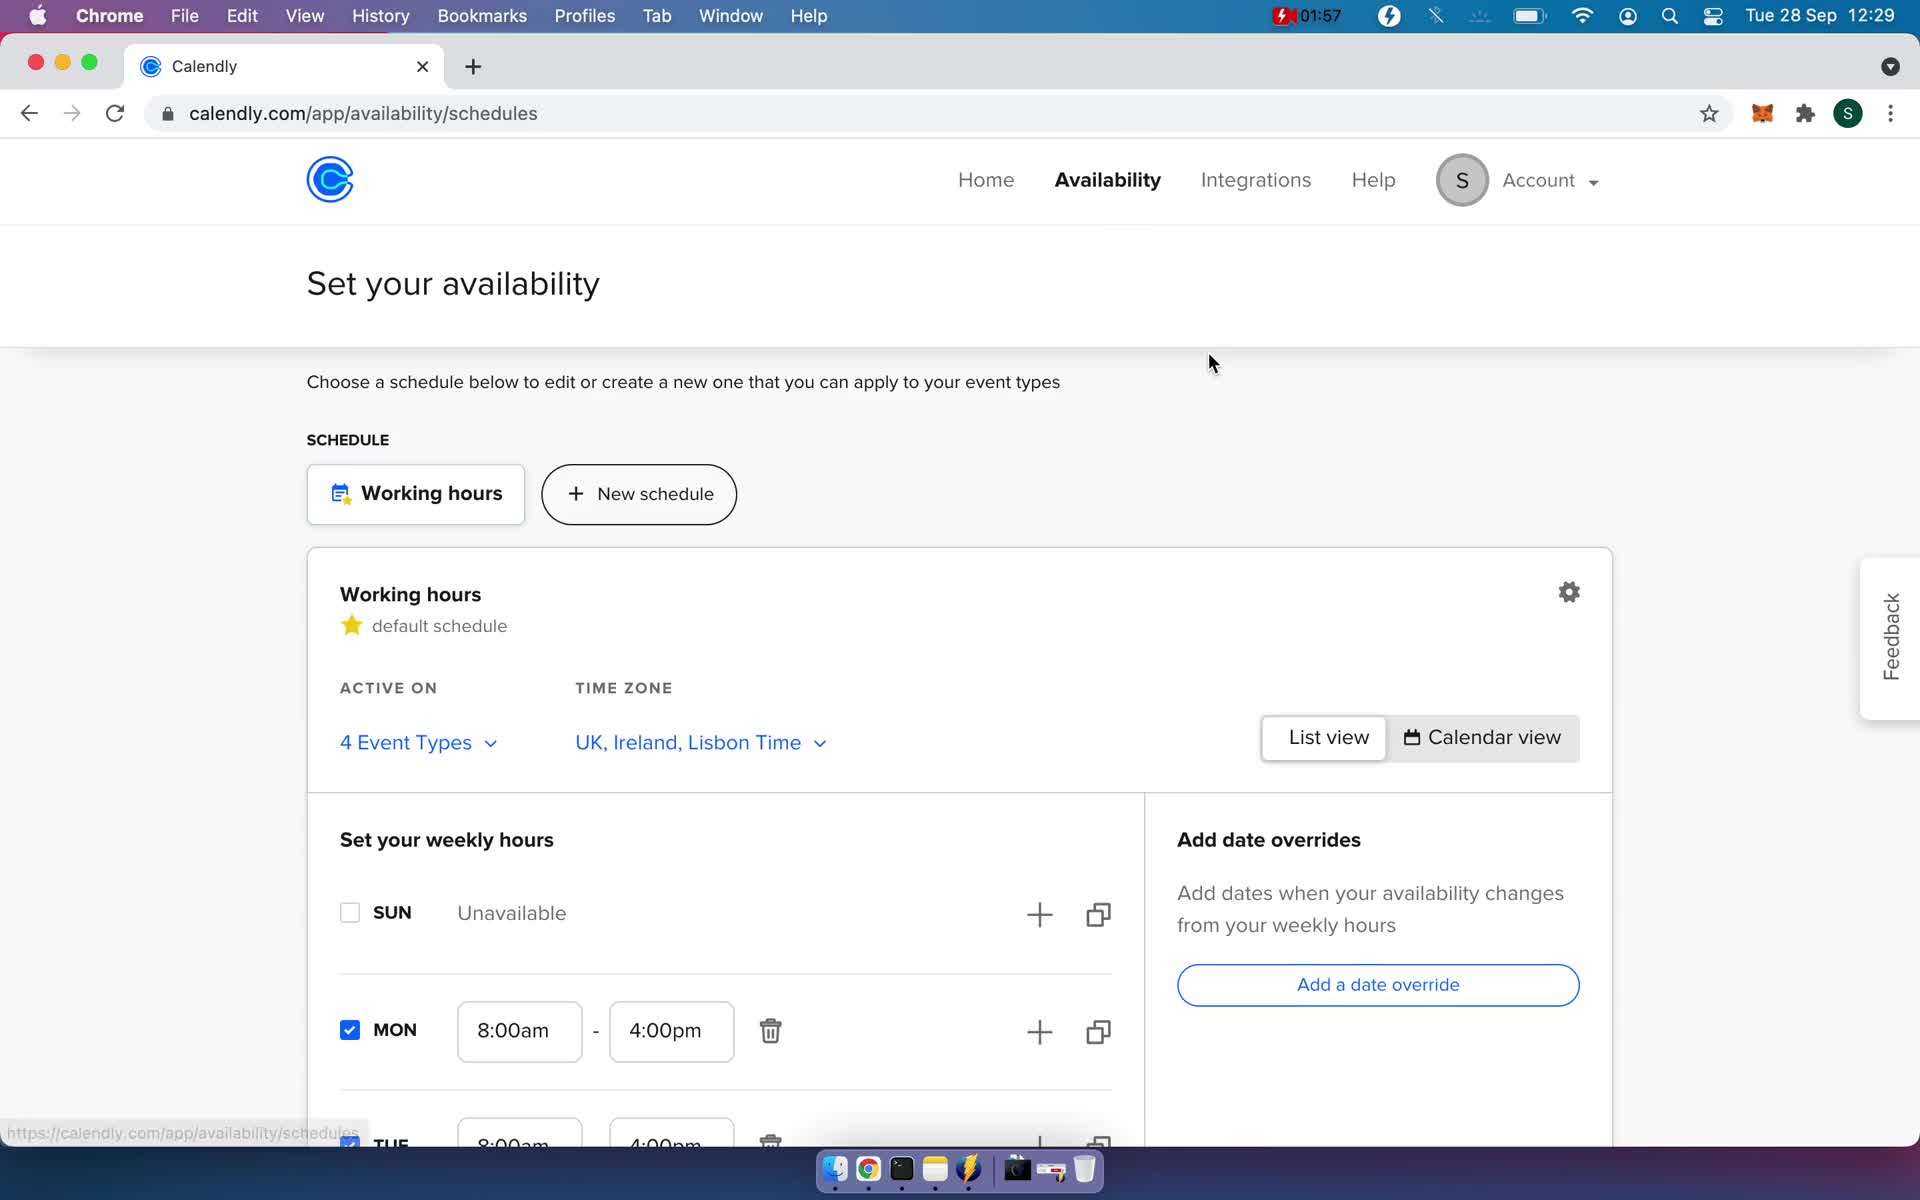1920x1200 pixels.
Task: Click the add time icon for Monday
Action: click(x=1039, y=1030)
